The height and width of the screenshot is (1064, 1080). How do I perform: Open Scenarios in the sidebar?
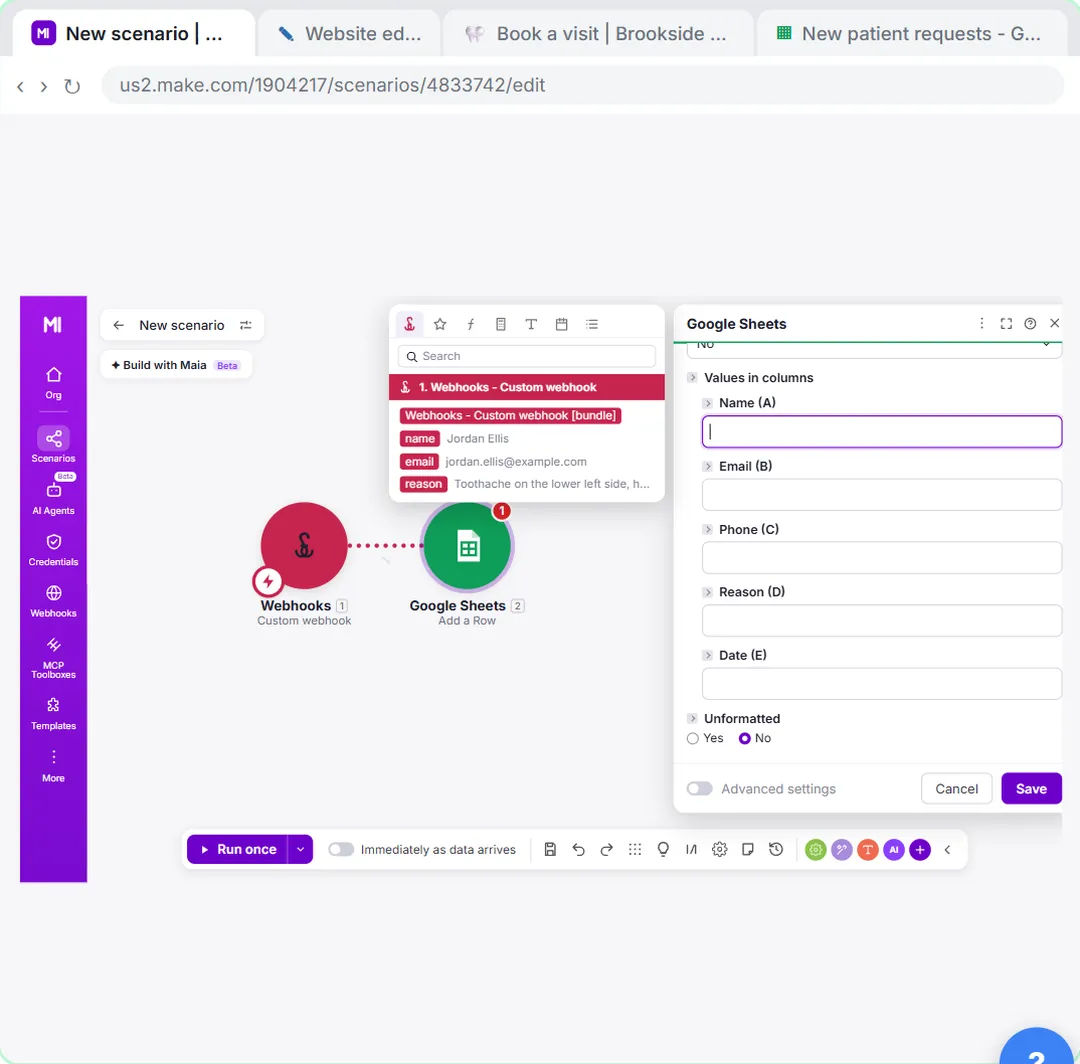coord(53,445)
